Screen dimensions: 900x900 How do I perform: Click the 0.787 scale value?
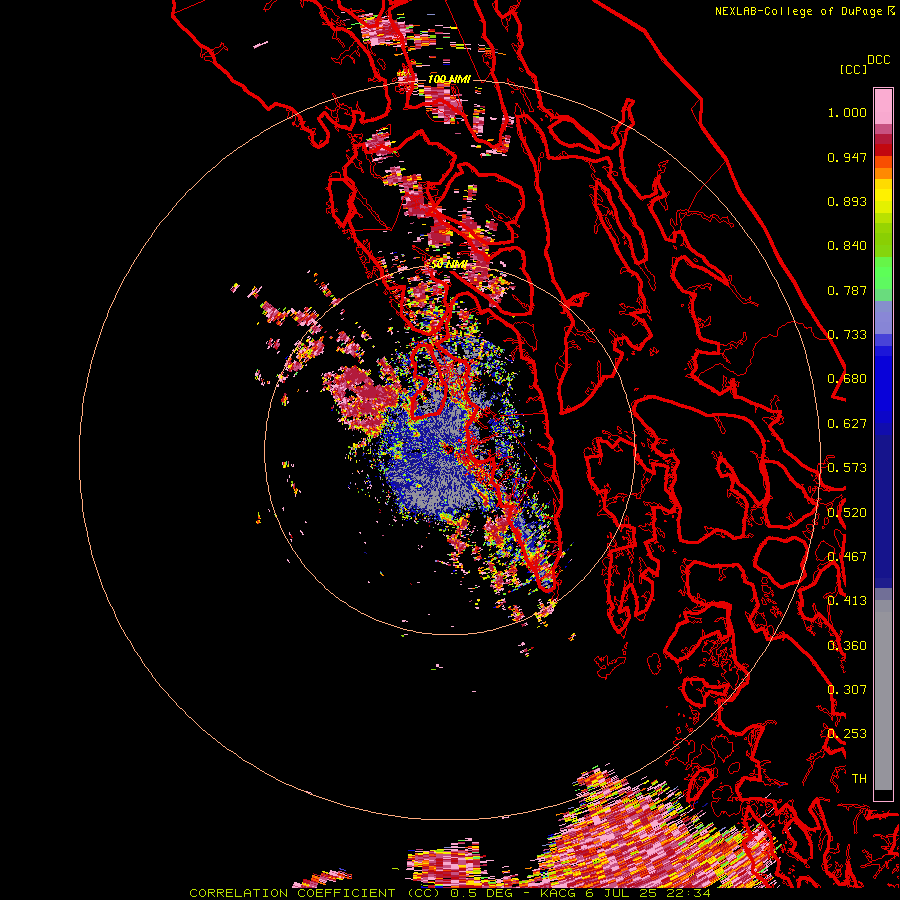click(847, 290)
